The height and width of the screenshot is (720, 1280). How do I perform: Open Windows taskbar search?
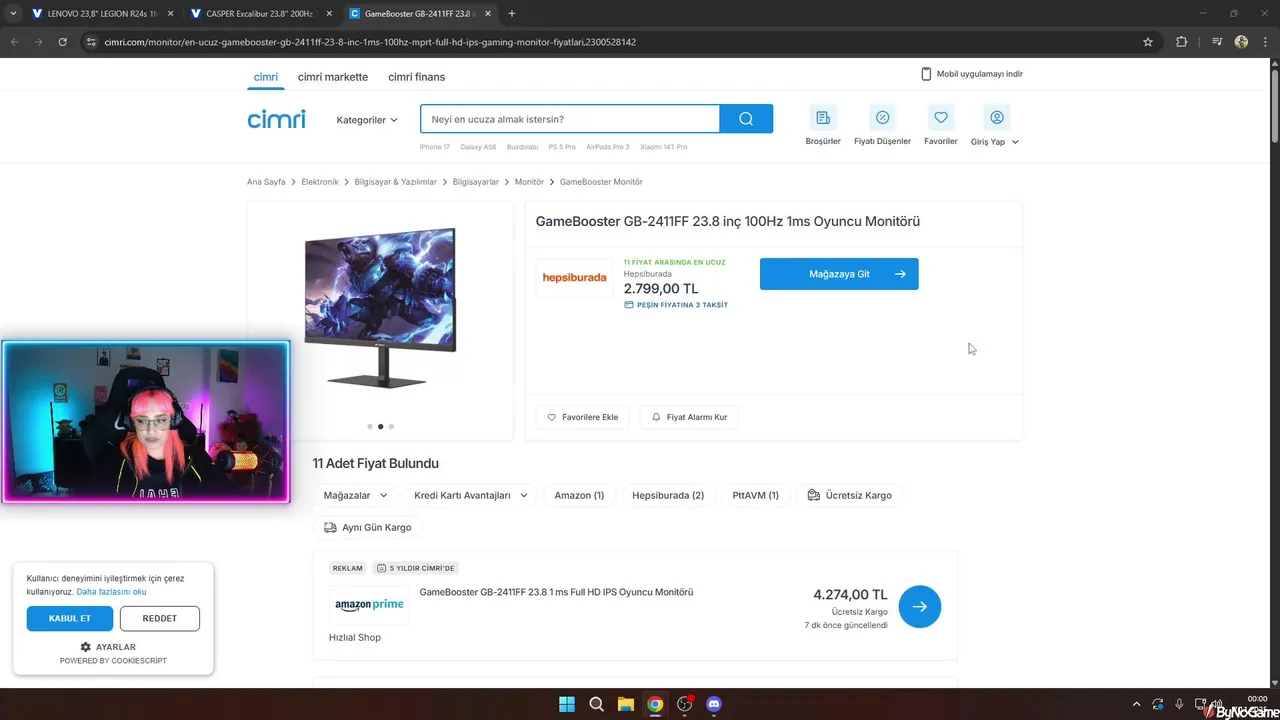[x=597, y=704]
